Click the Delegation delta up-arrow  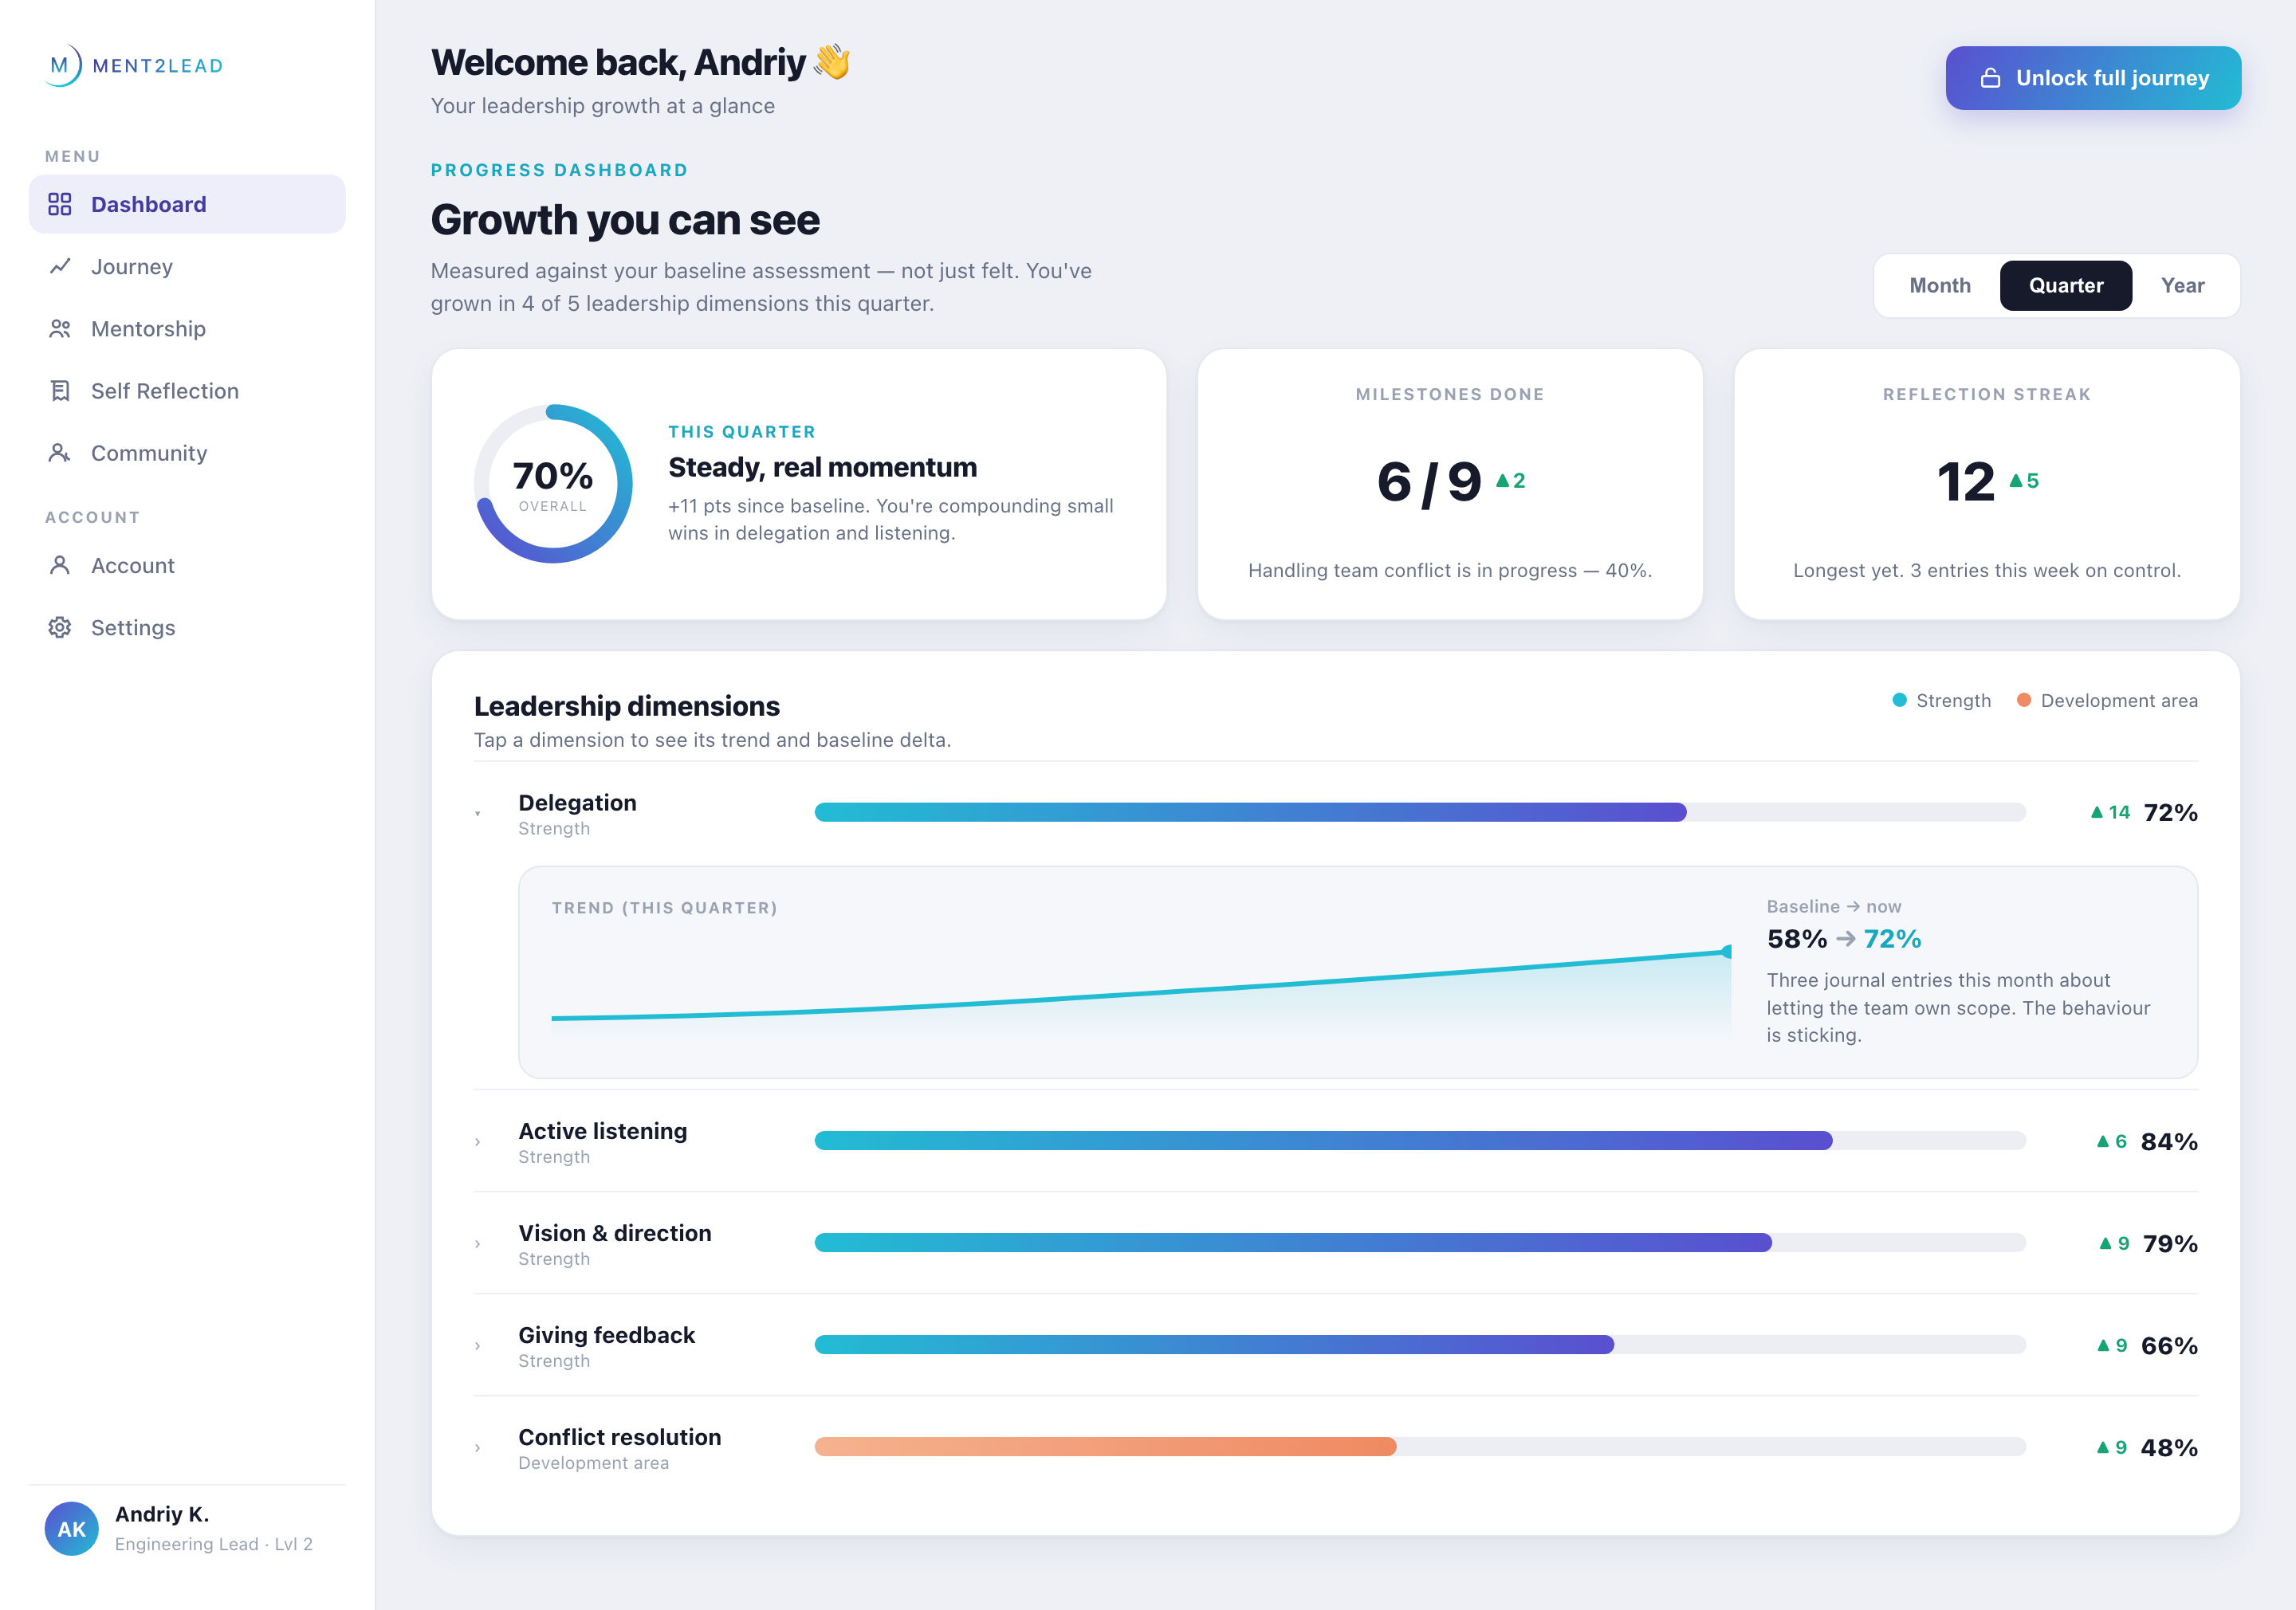tap(2097, 812)
